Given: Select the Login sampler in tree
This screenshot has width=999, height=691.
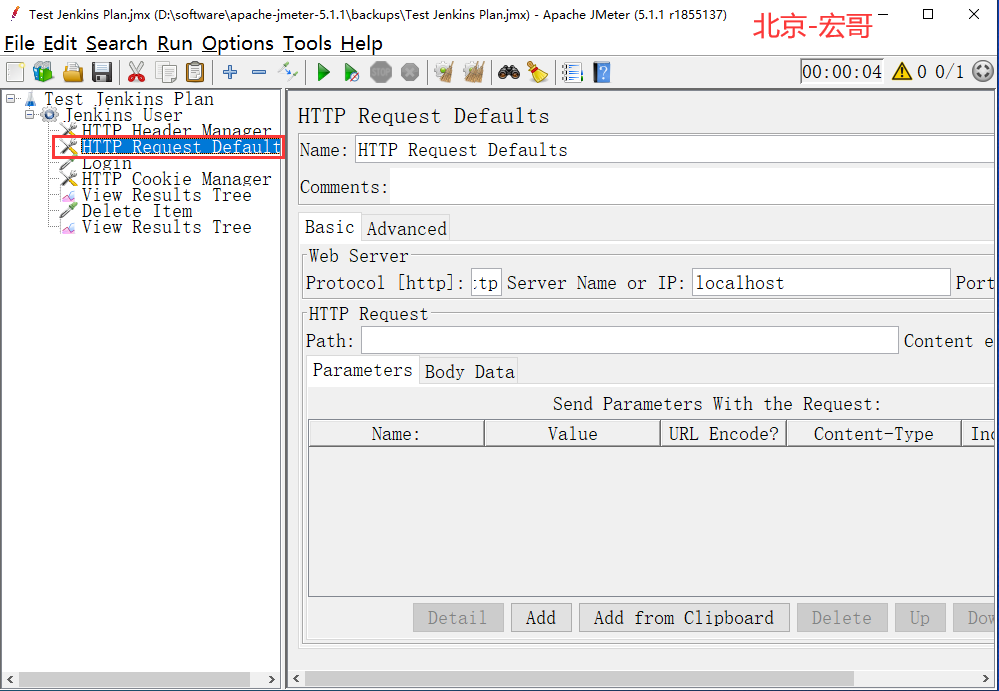Looking at the screenshot, I should pos(107,163).
